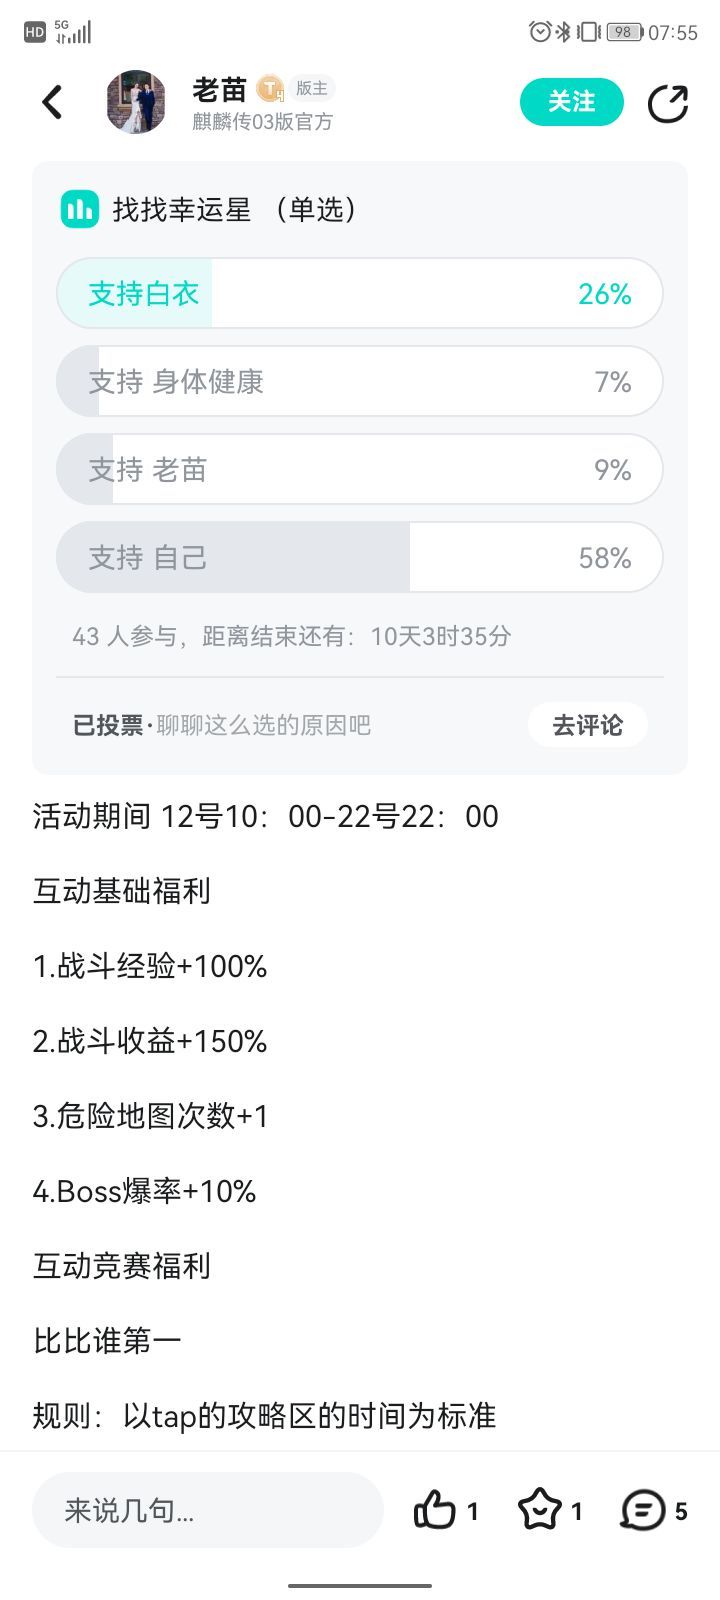This screenshot has width=720, height=1600.
Task: Select poll option 支持 身体健康
Action: pos(360,381)
